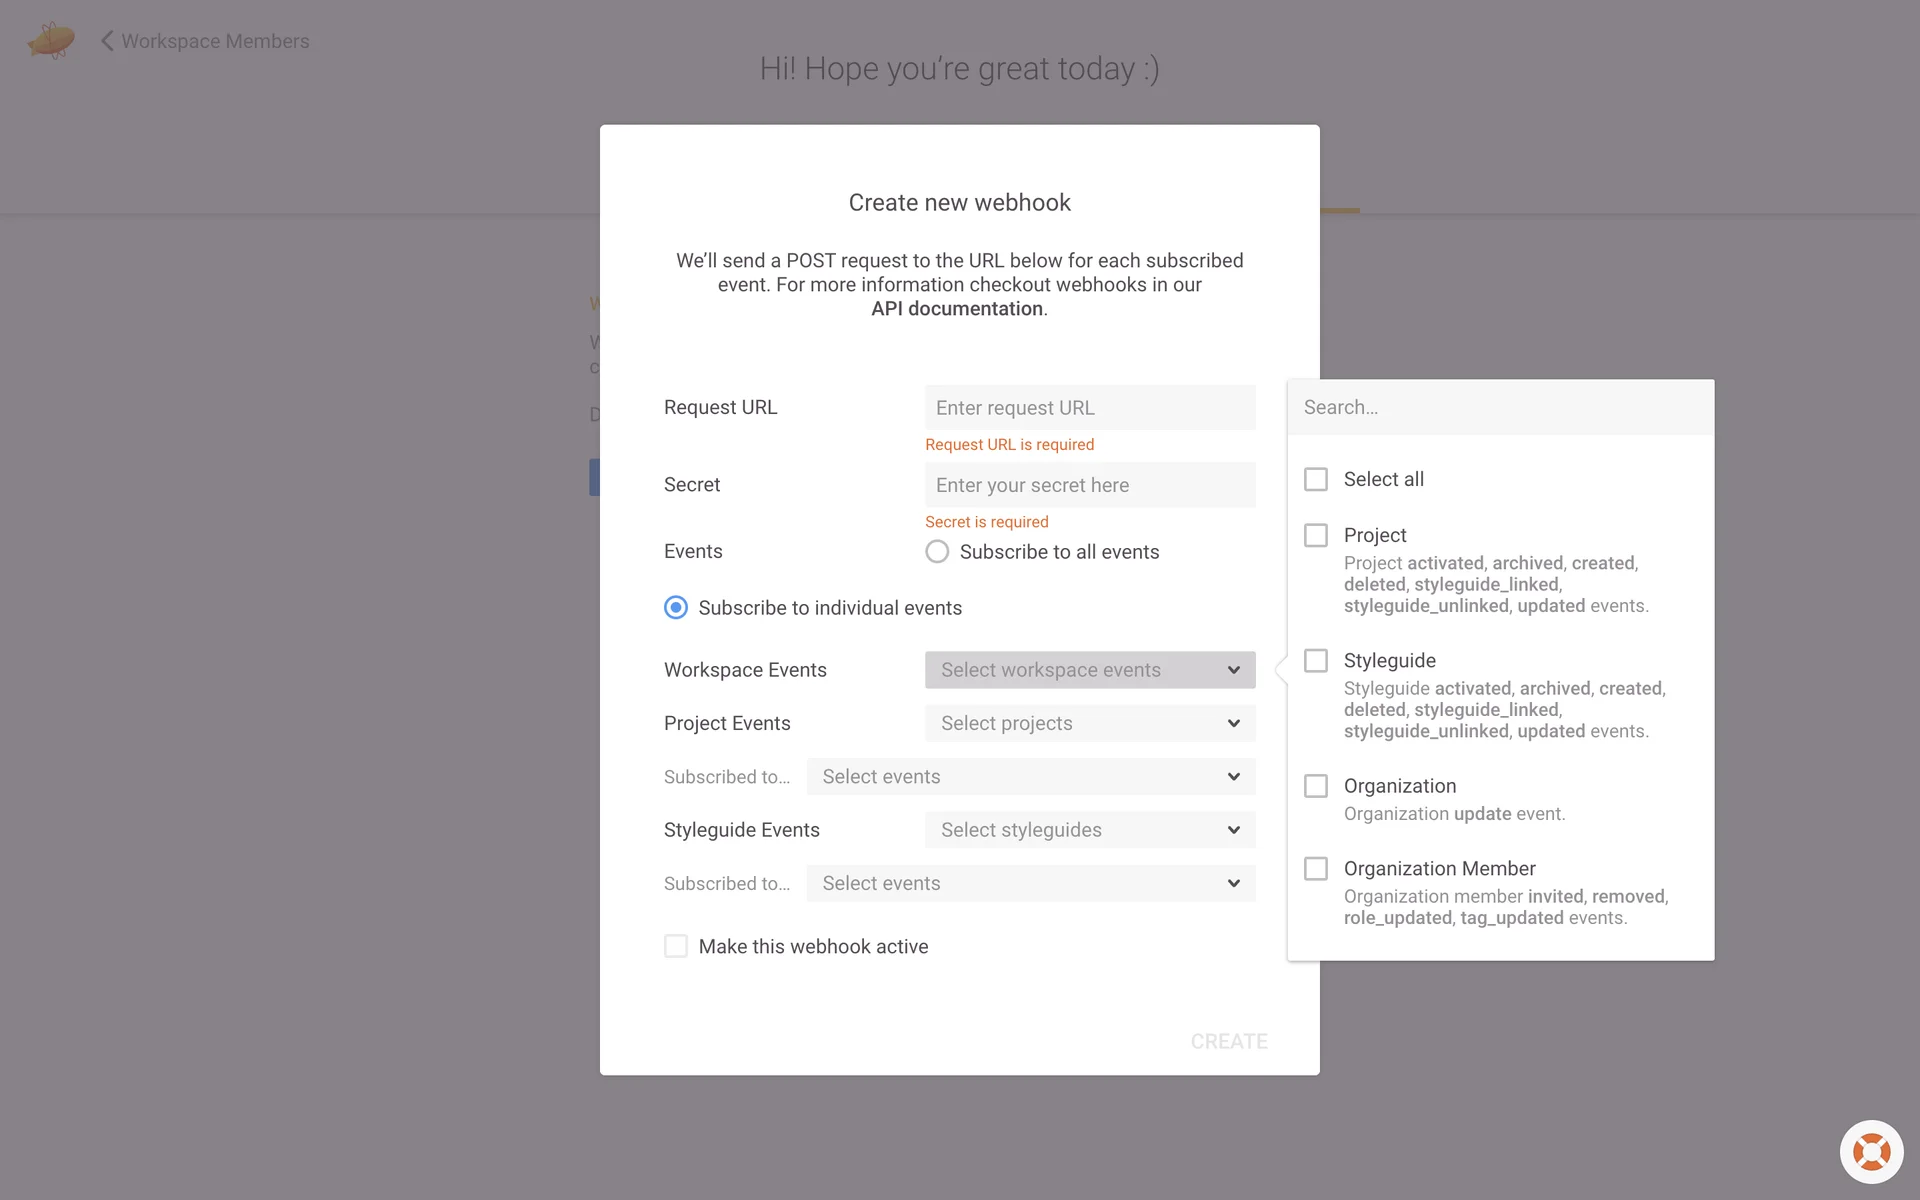The image size is (1920, 1200).
Task: Open Select events dropdown under Project Events
Action: pyautogui.click(x=1030, y=777)
